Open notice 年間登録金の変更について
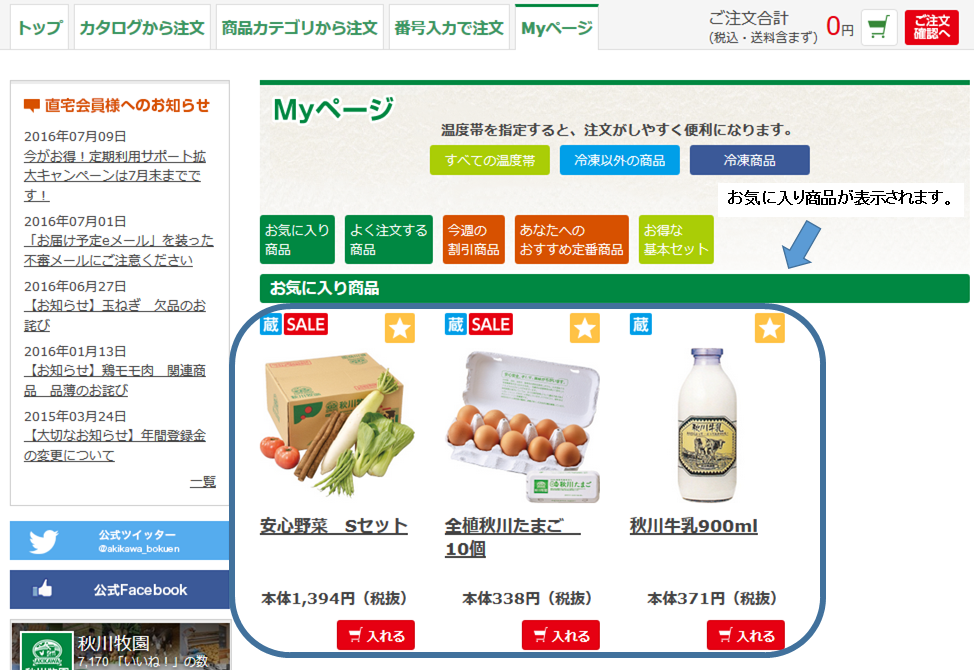The width and height of the screenshot is (974, 670). (115, 445)
